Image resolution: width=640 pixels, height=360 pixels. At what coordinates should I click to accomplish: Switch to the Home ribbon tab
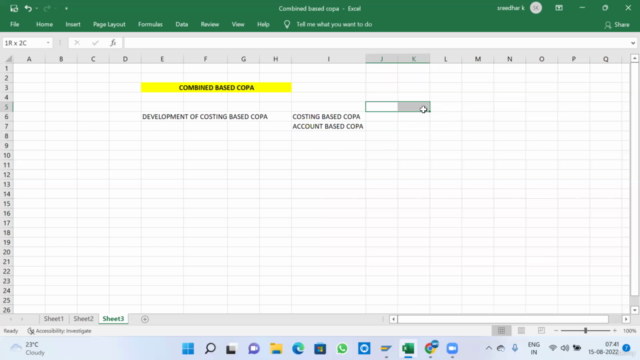pyautogui.click(x=44, y=24)
